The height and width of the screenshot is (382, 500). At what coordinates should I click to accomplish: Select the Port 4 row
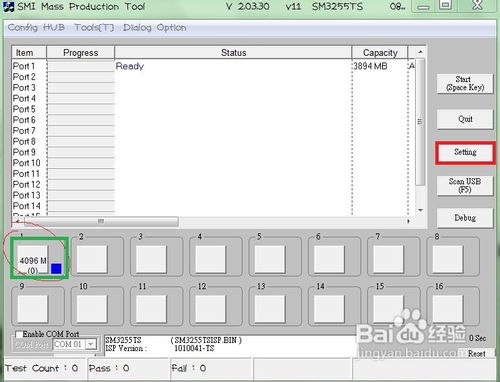coord(213,98)
